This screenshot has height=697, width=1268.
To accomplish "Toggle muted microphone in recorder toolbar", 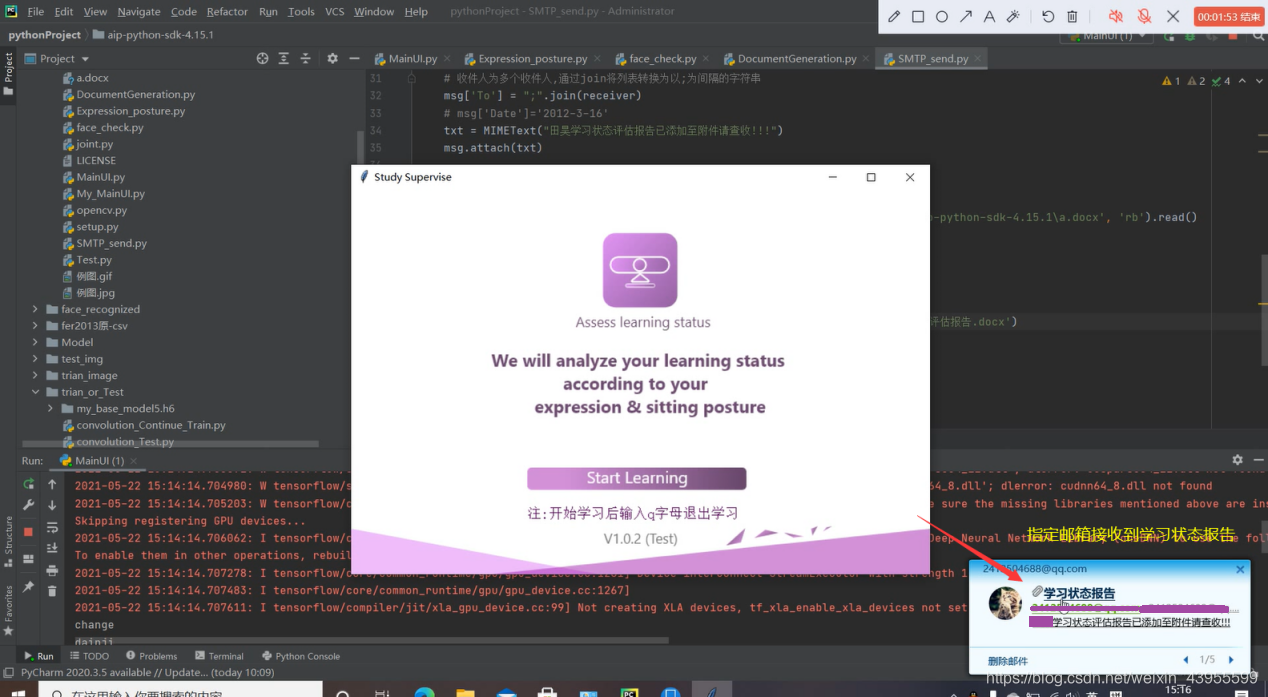I will click(x=1144, y=17).
